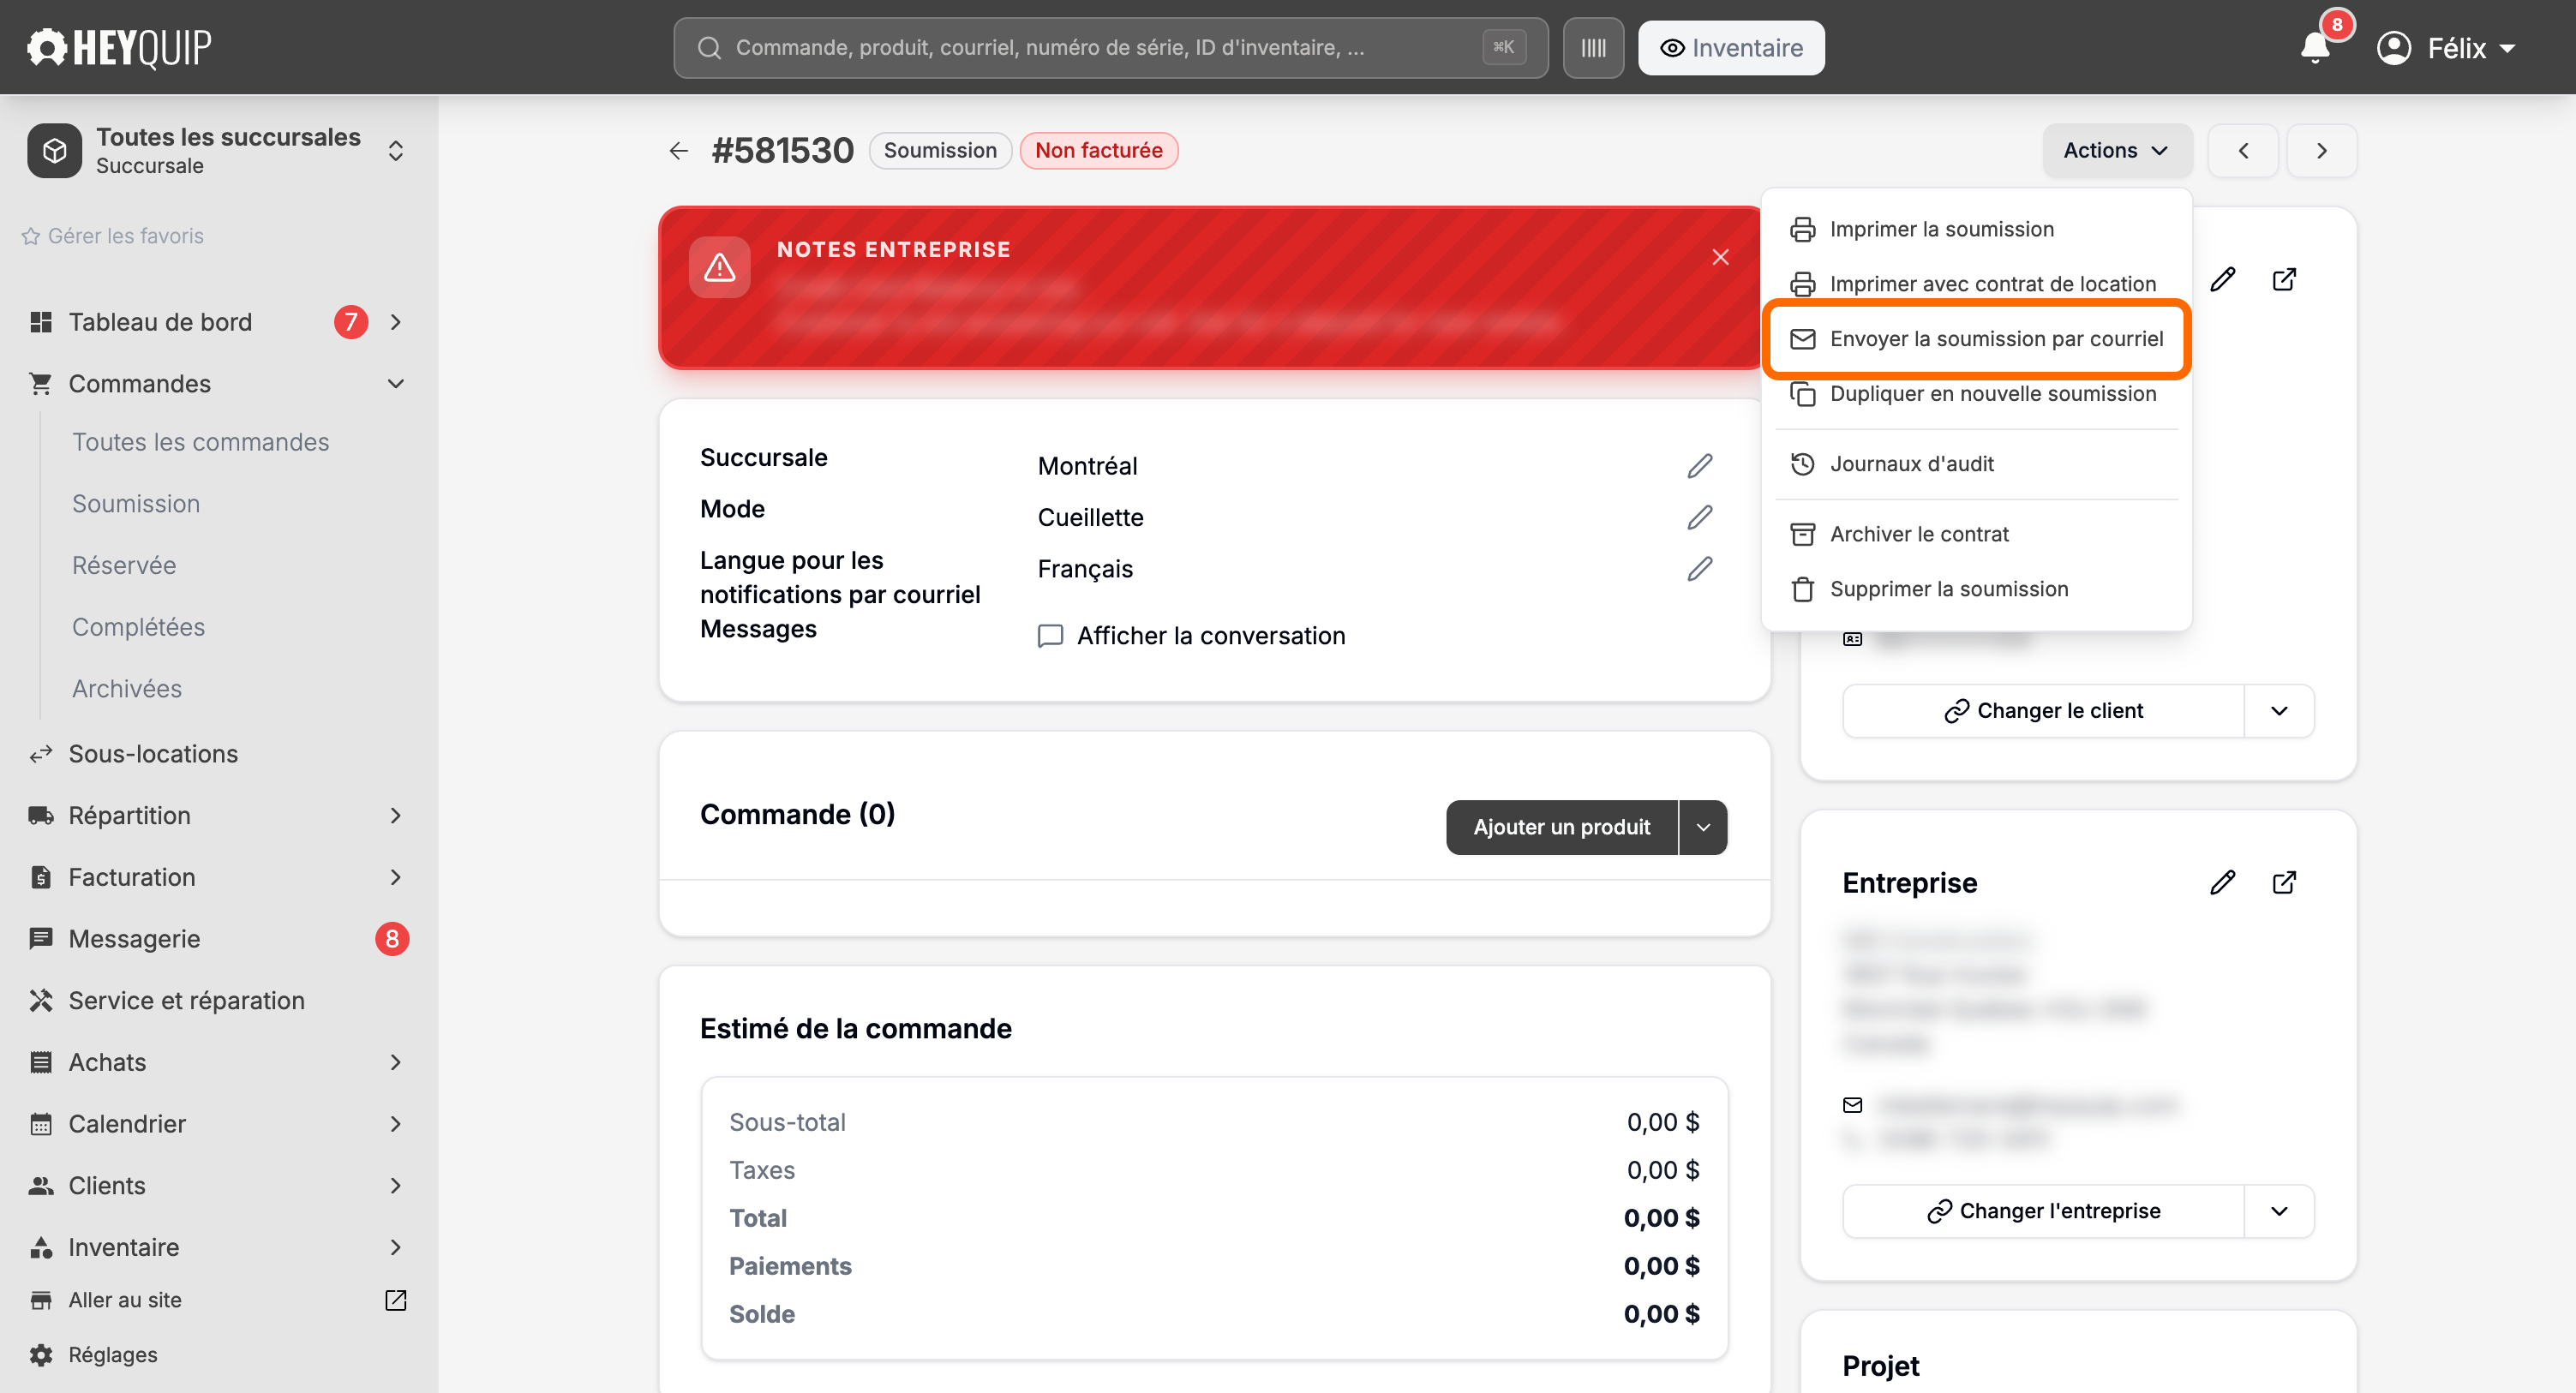This screenshot has width=2576, height=1393.
Task: Open the notifications bell
Action: (2314, 48)
